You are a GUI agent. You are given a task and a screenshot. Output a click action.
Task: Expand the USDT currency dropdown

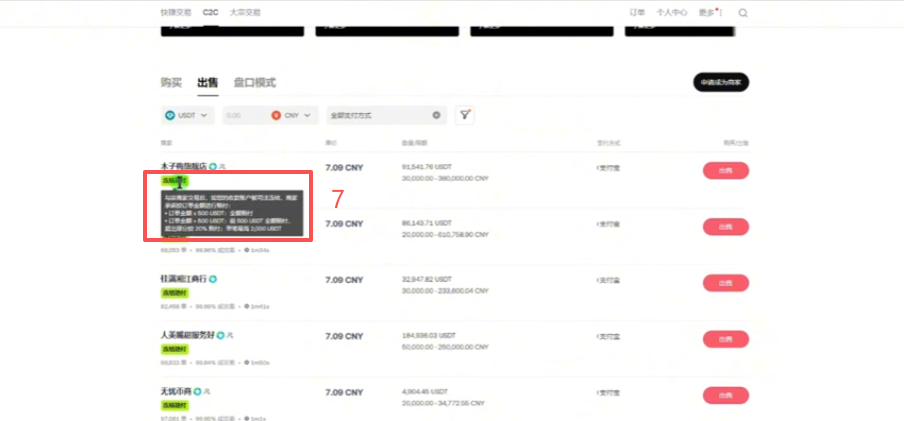pyautogui.click(x=188, y=115)
